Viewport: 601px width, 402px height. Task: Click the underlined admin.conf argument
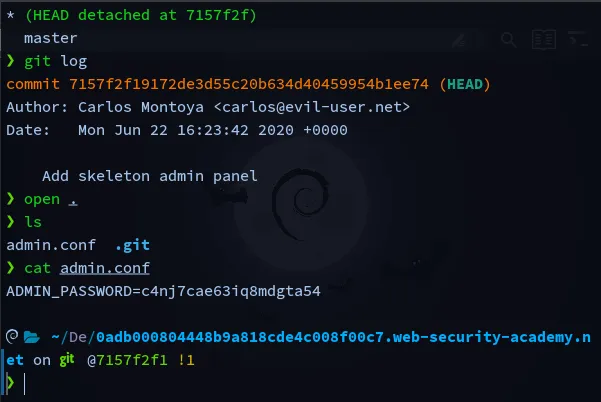(x=105, y=268)
